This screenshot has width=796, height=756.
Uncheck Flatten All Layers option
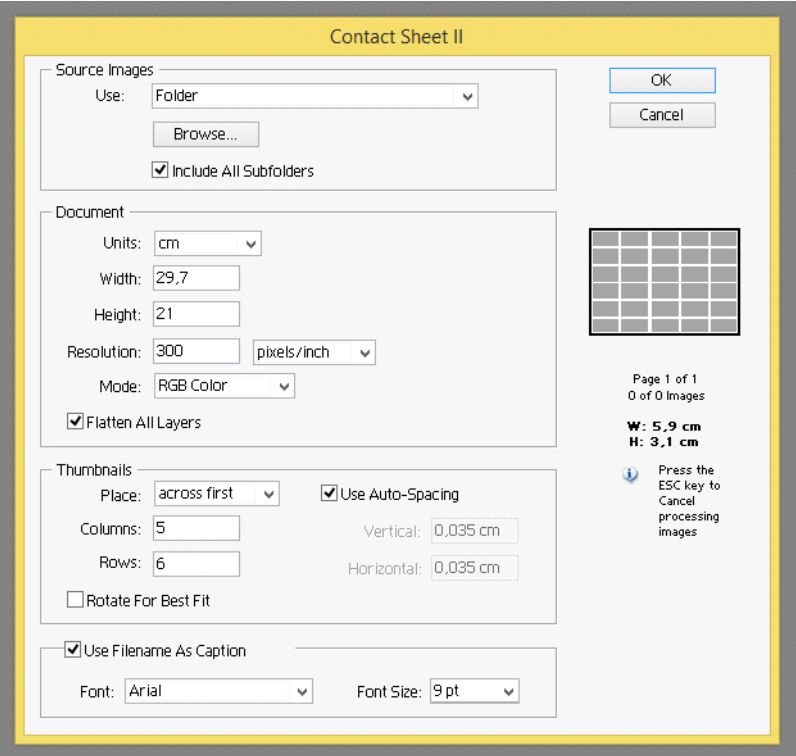point(75,422)
